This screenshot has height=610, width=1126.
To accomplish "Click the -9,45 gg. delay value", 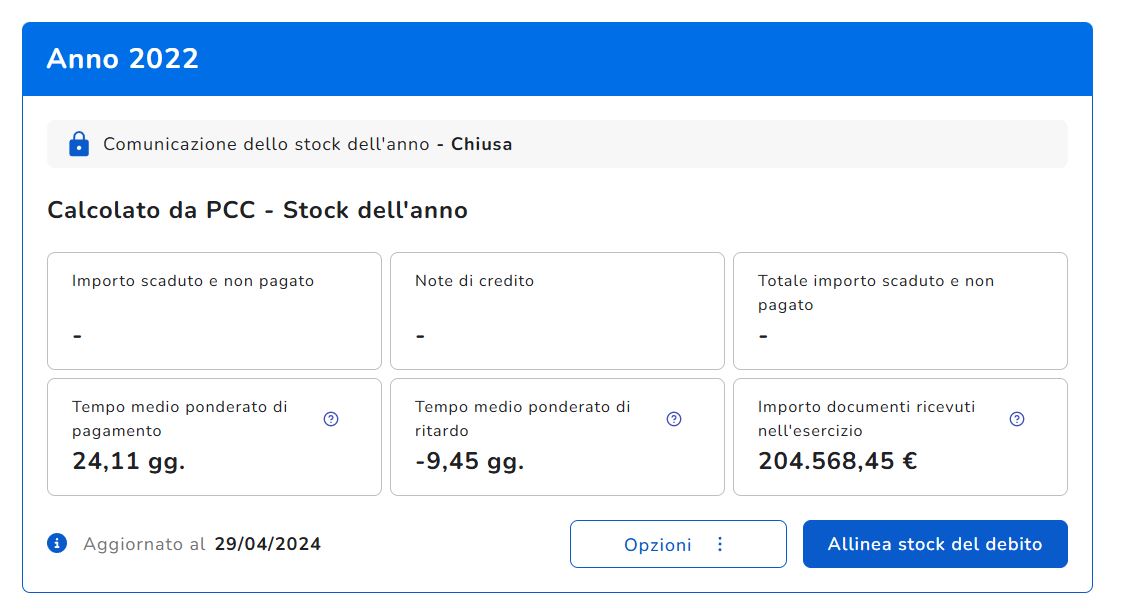I will pyautogui.click(x=469, y=461).
